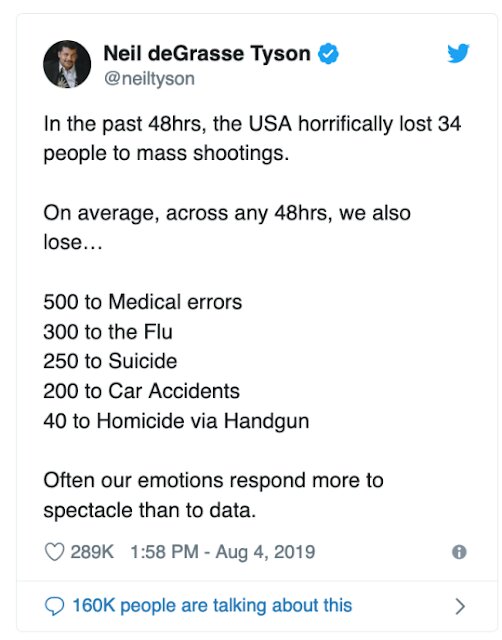Expand conversation with the right chevron arrow
The height and width of the screenshot is (640, 502).
460,606
